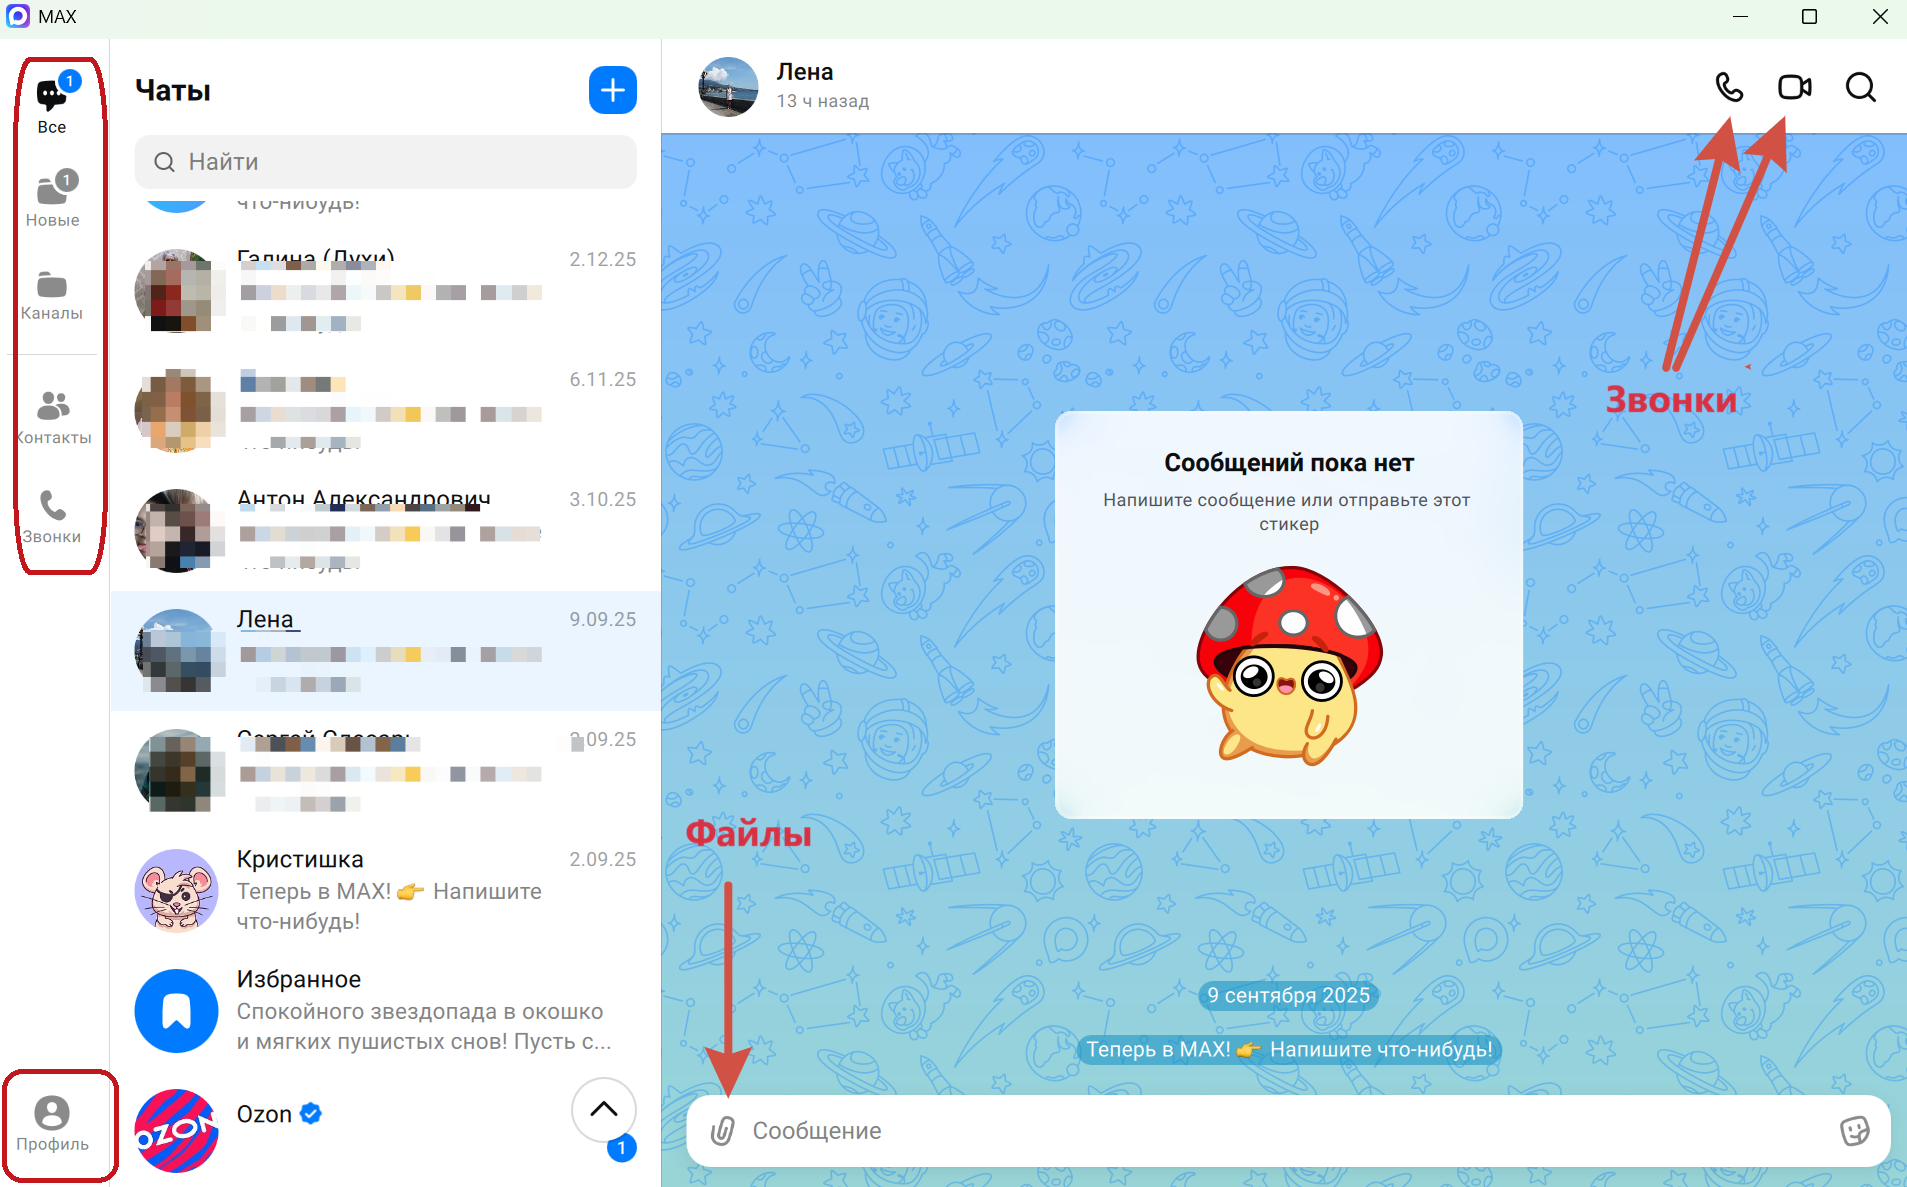Go to the Звонки section in sidebar

click(x=52, y=516)
